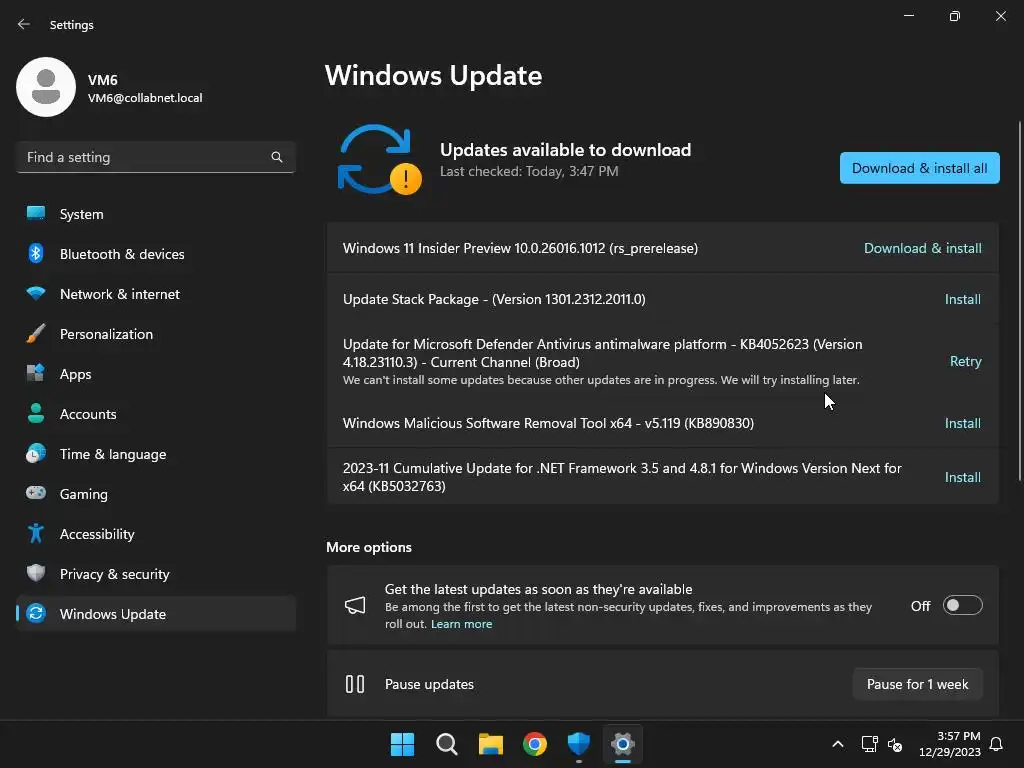Screen dimensions: 1024x768
Task: Open Time & language settings
Action: click(155, 453)
